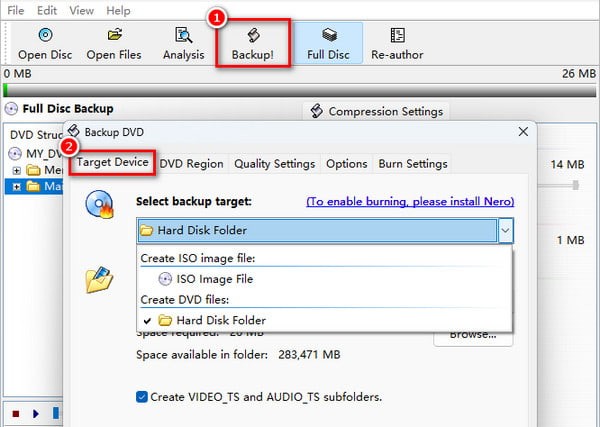Image resolution: width=600 pixels, height=427 pixels.
Task: Click the space available value 283,471 MB
Action: coord(309,355)
